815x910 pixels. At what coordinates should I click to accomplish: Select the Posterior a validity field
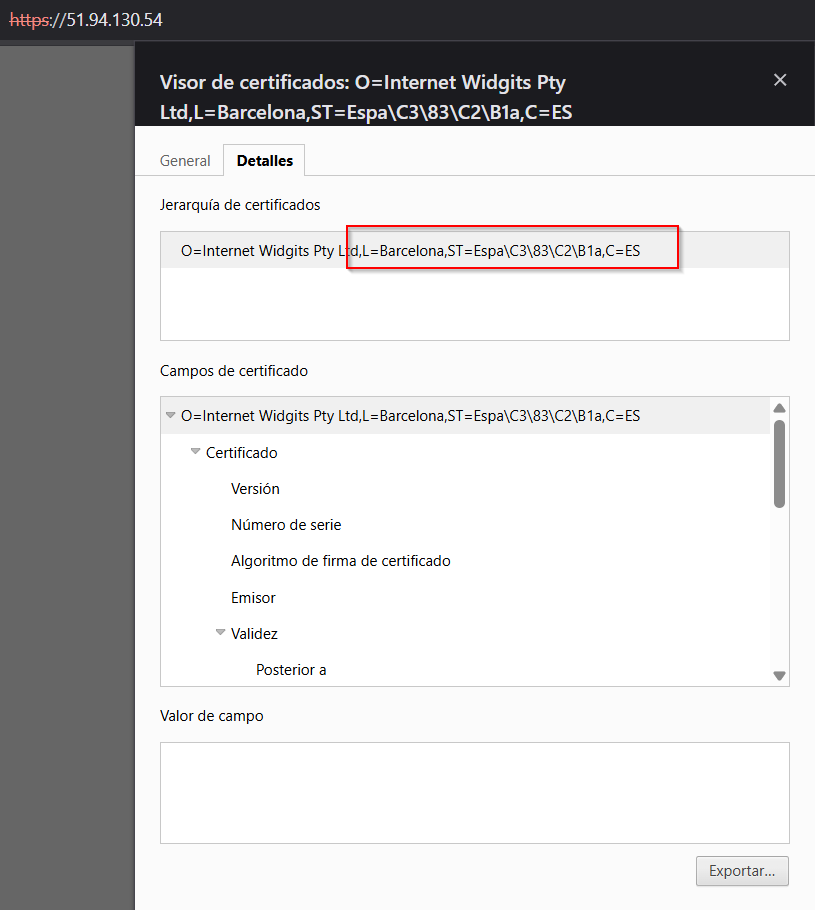coord(291,669)
